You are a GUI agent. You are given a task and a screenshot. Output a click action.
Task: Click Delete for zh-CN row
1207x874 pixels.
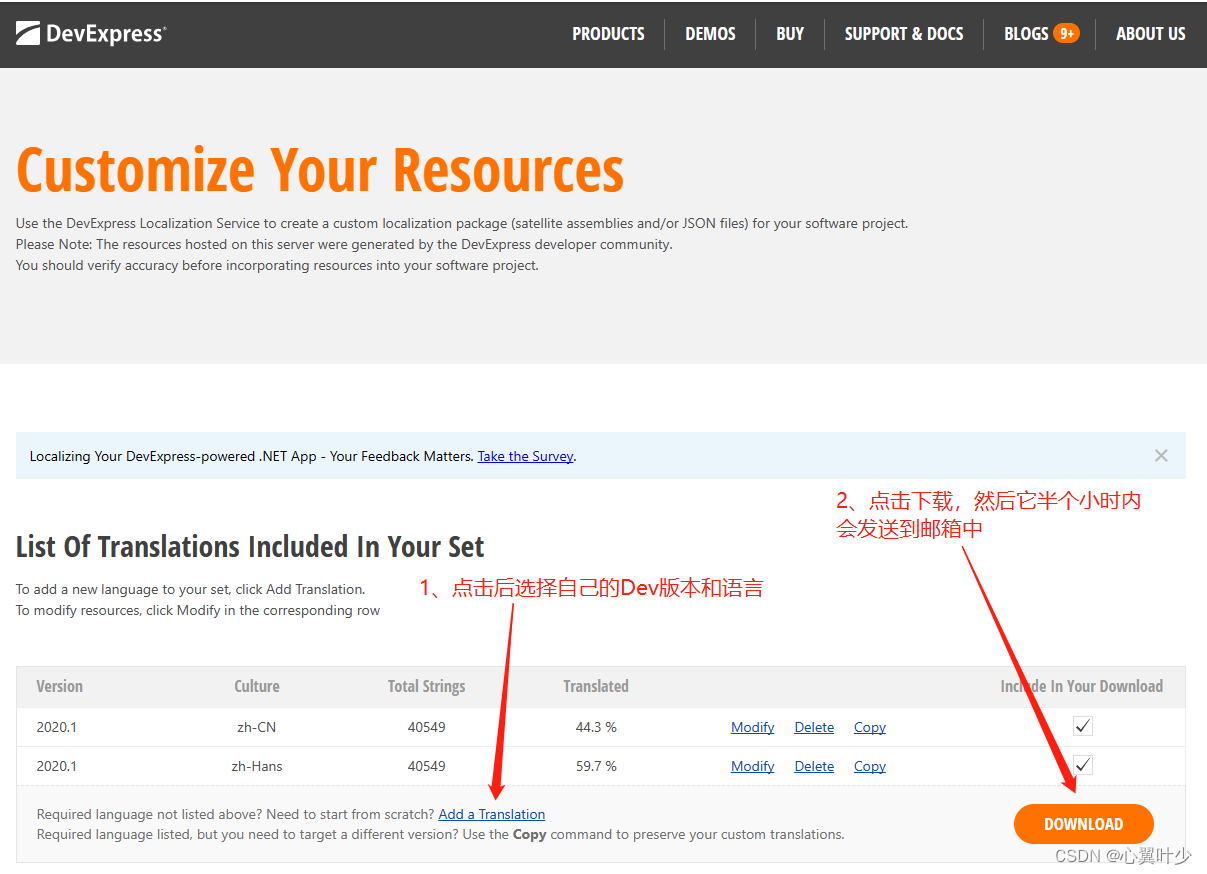[814, 727]
